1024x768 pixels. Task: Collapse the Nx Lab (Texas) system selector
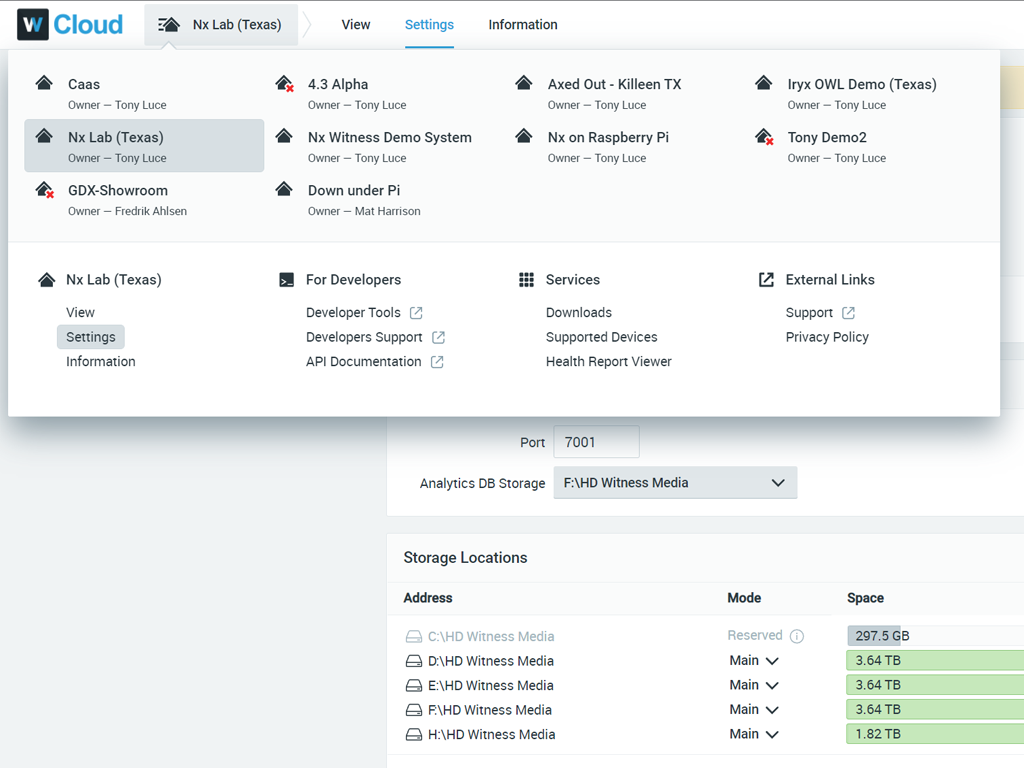[x=221, y=25]
